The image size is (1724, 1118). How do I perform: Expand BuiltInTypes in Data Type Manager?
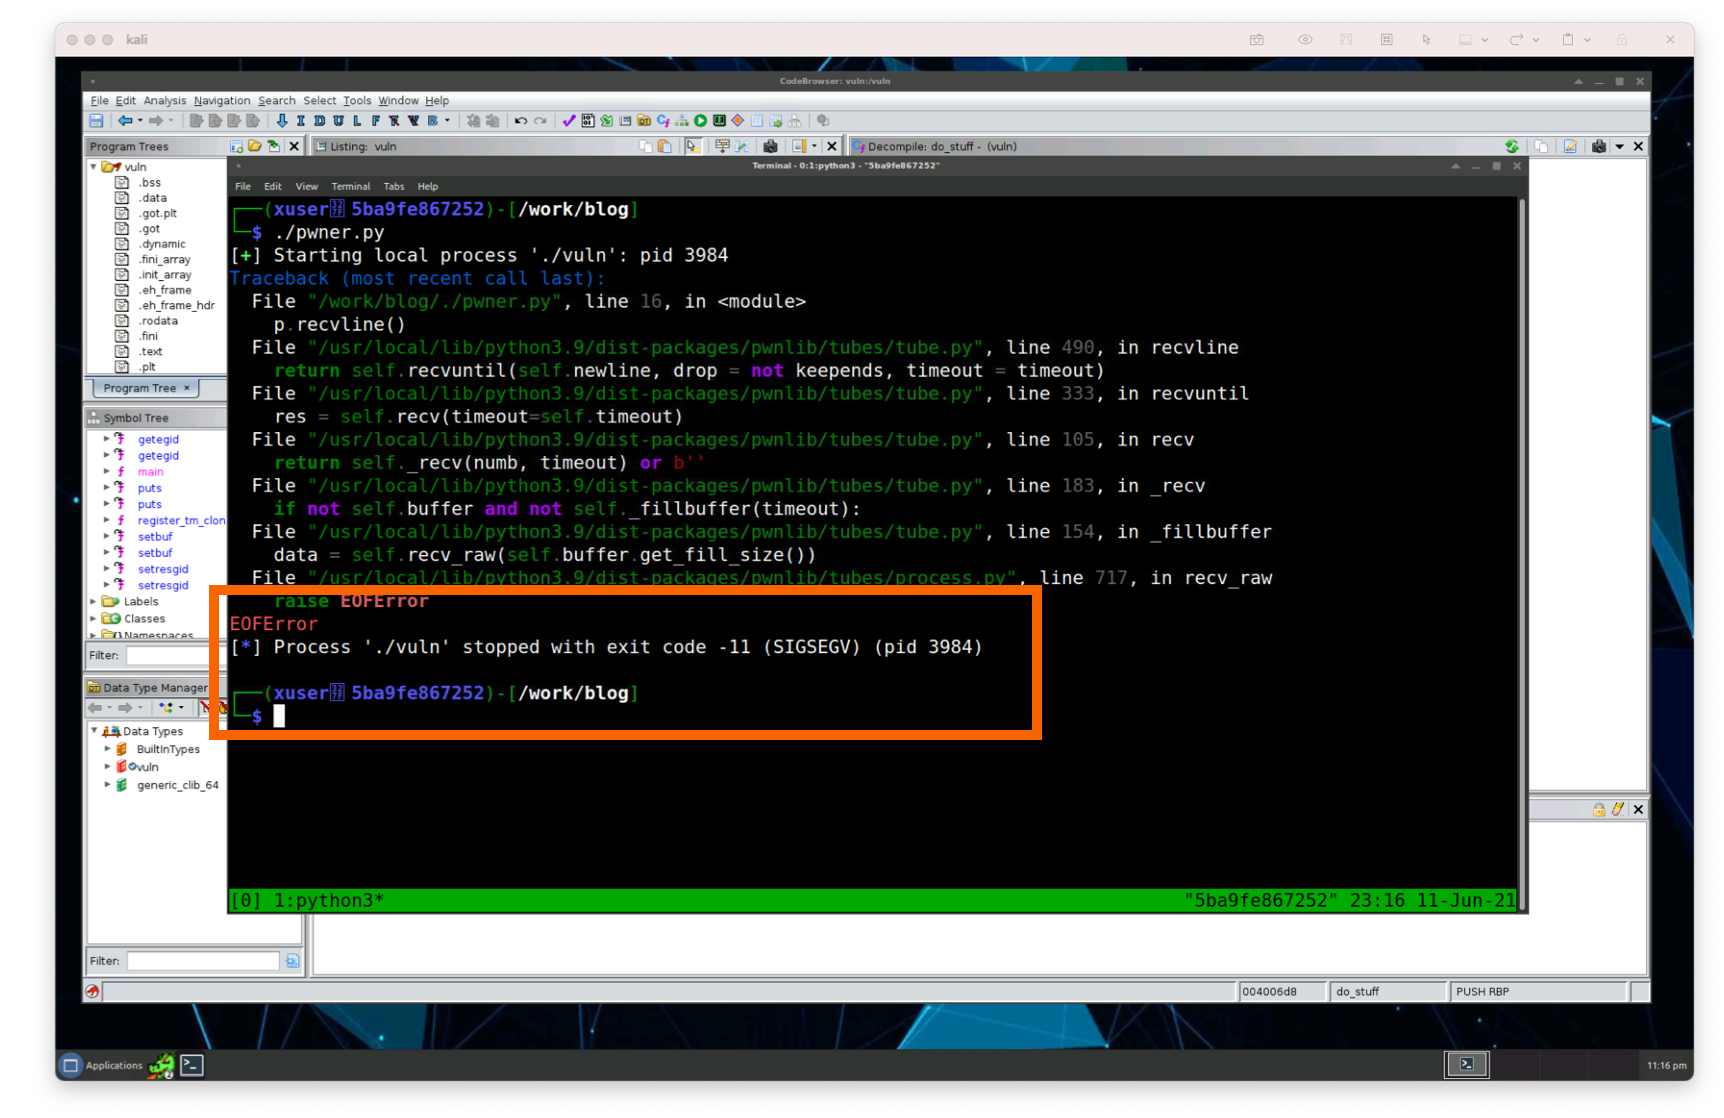(x=108, y=748)
